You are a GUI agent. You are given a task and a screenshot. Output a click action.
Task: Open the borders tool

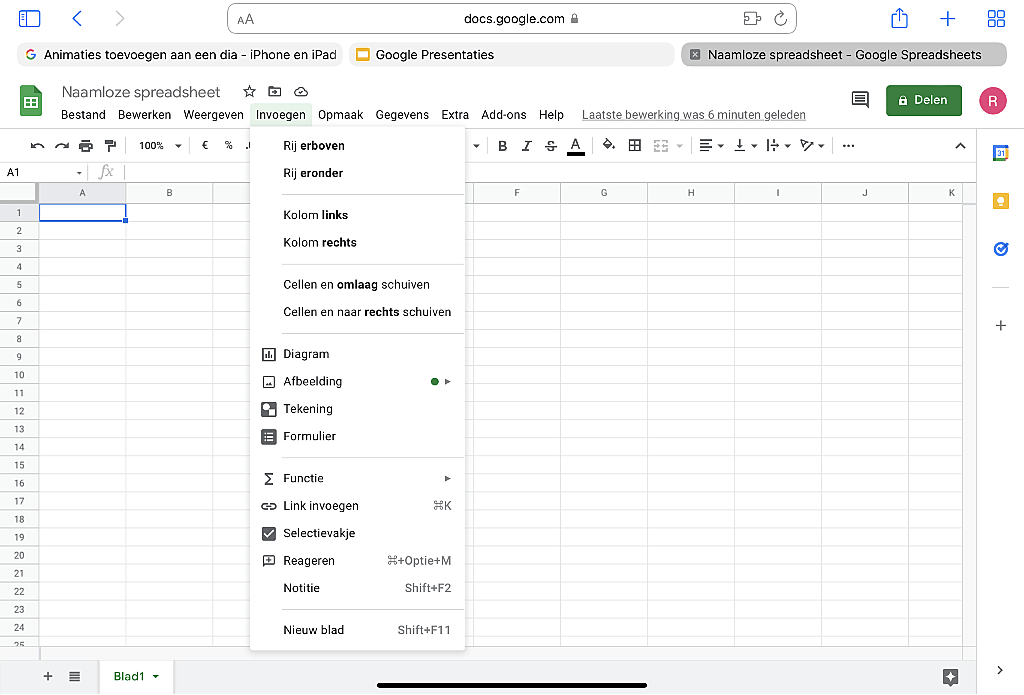tap(635, 146)
